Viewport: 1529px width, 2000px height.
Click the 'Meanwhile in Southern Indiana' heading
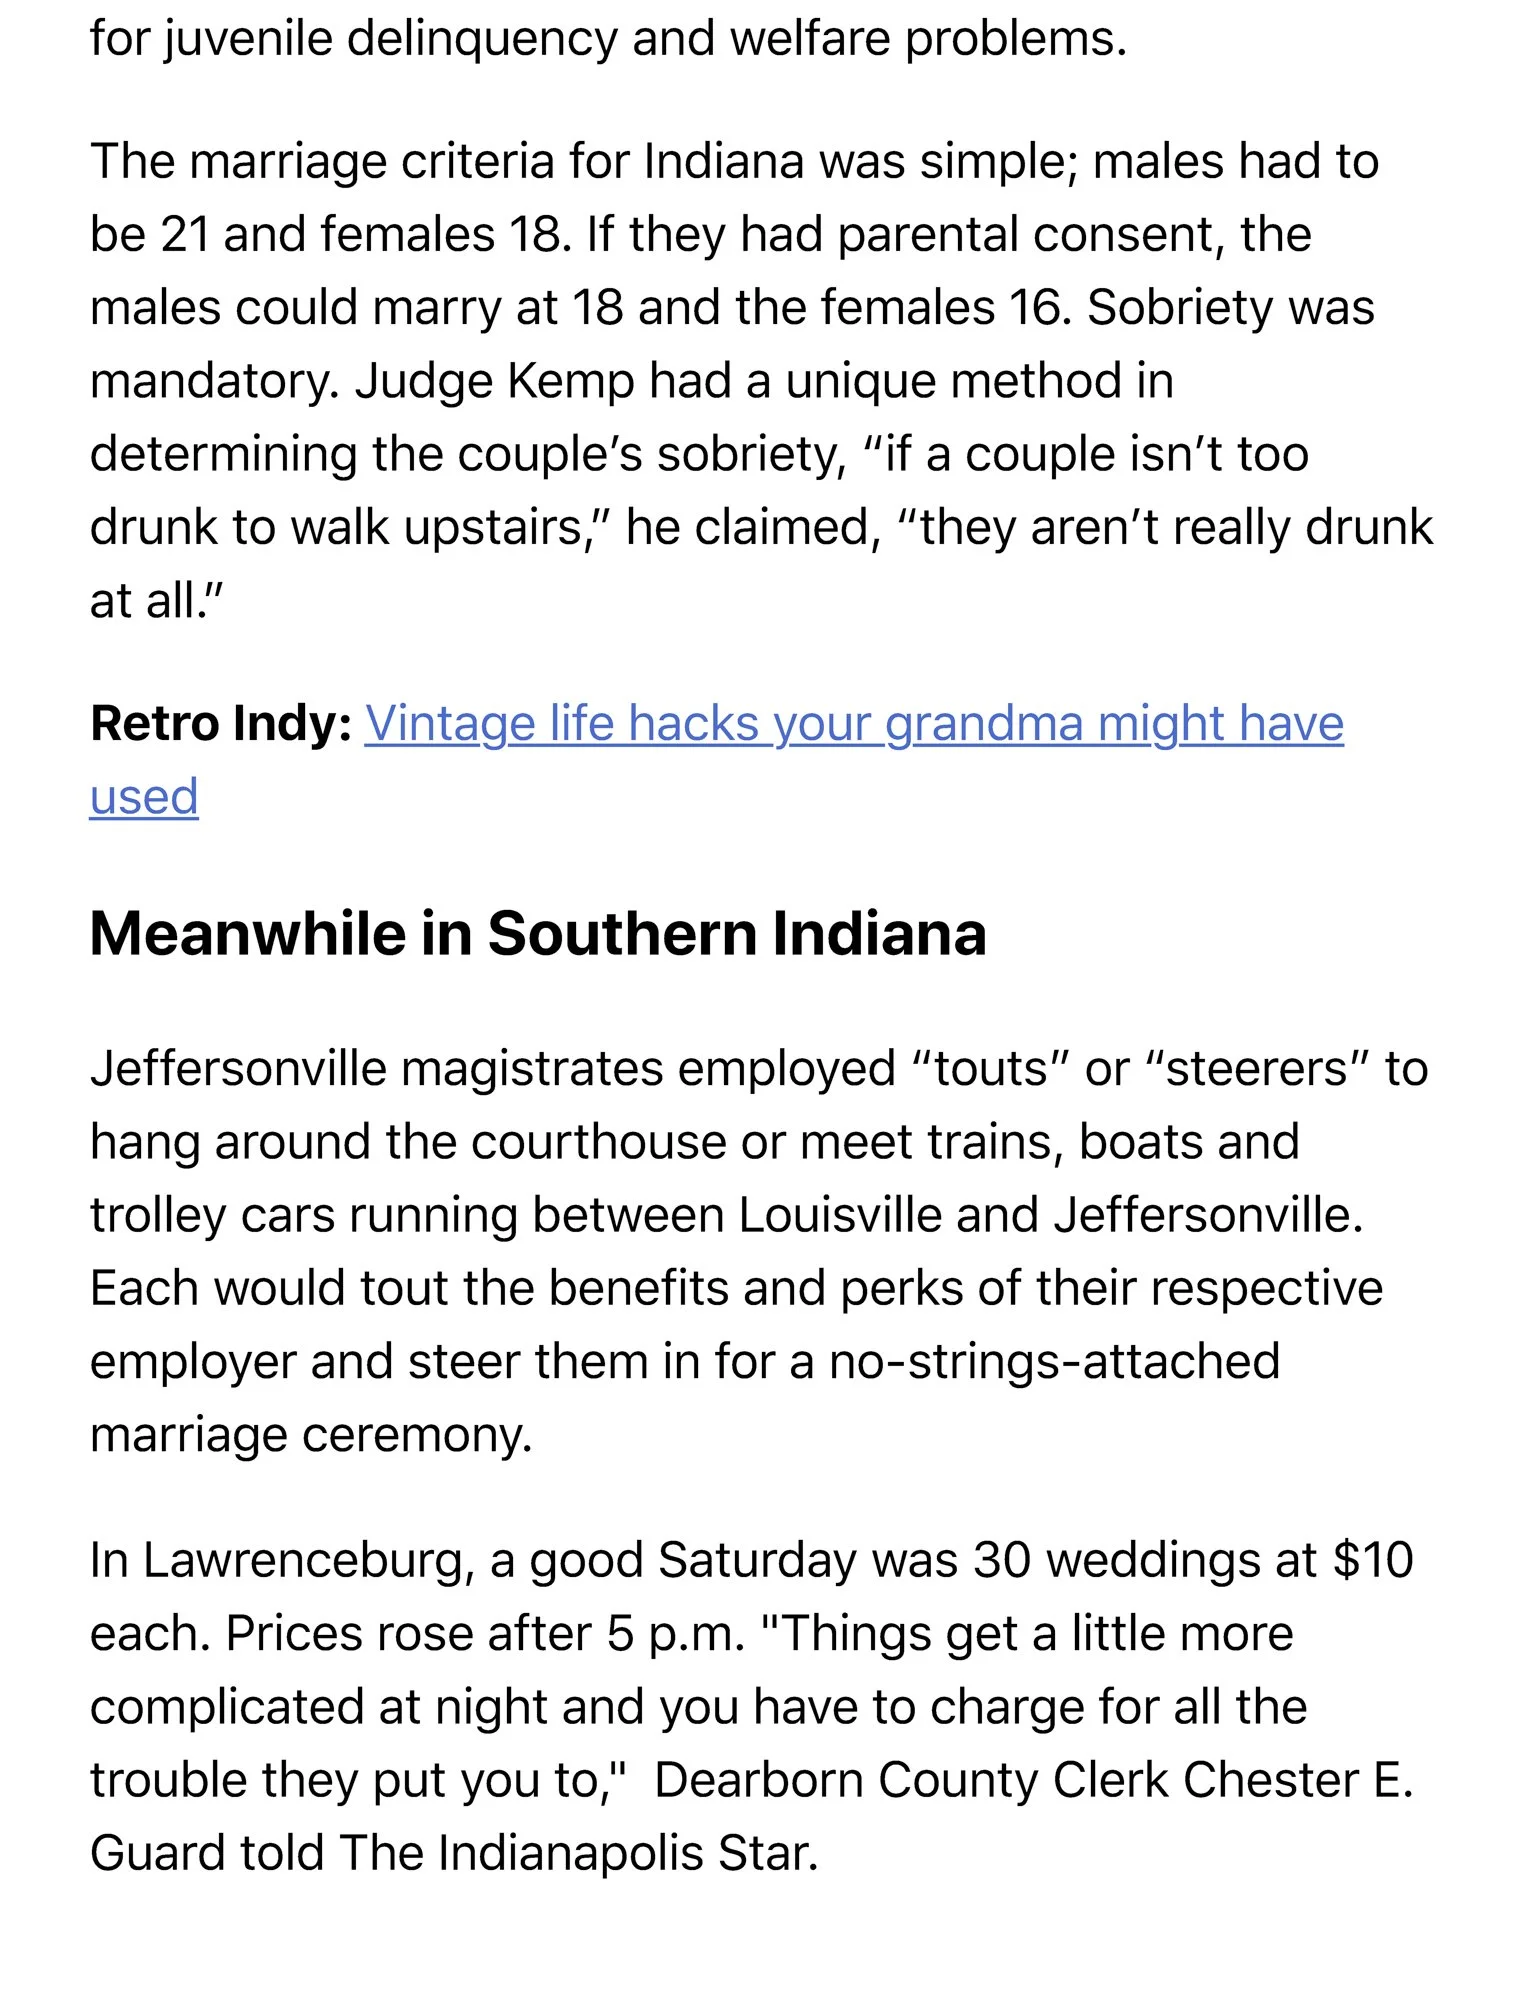coord(538,934)
